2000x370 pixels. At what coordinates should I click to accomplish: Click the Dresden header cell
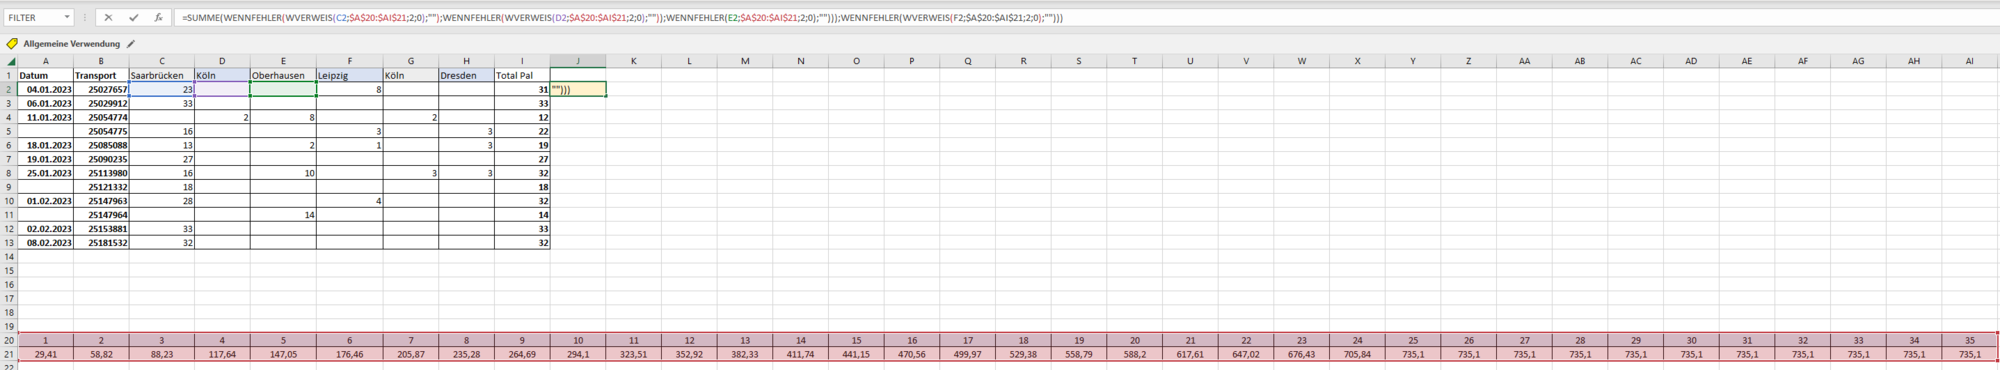(x=466, y=75)
